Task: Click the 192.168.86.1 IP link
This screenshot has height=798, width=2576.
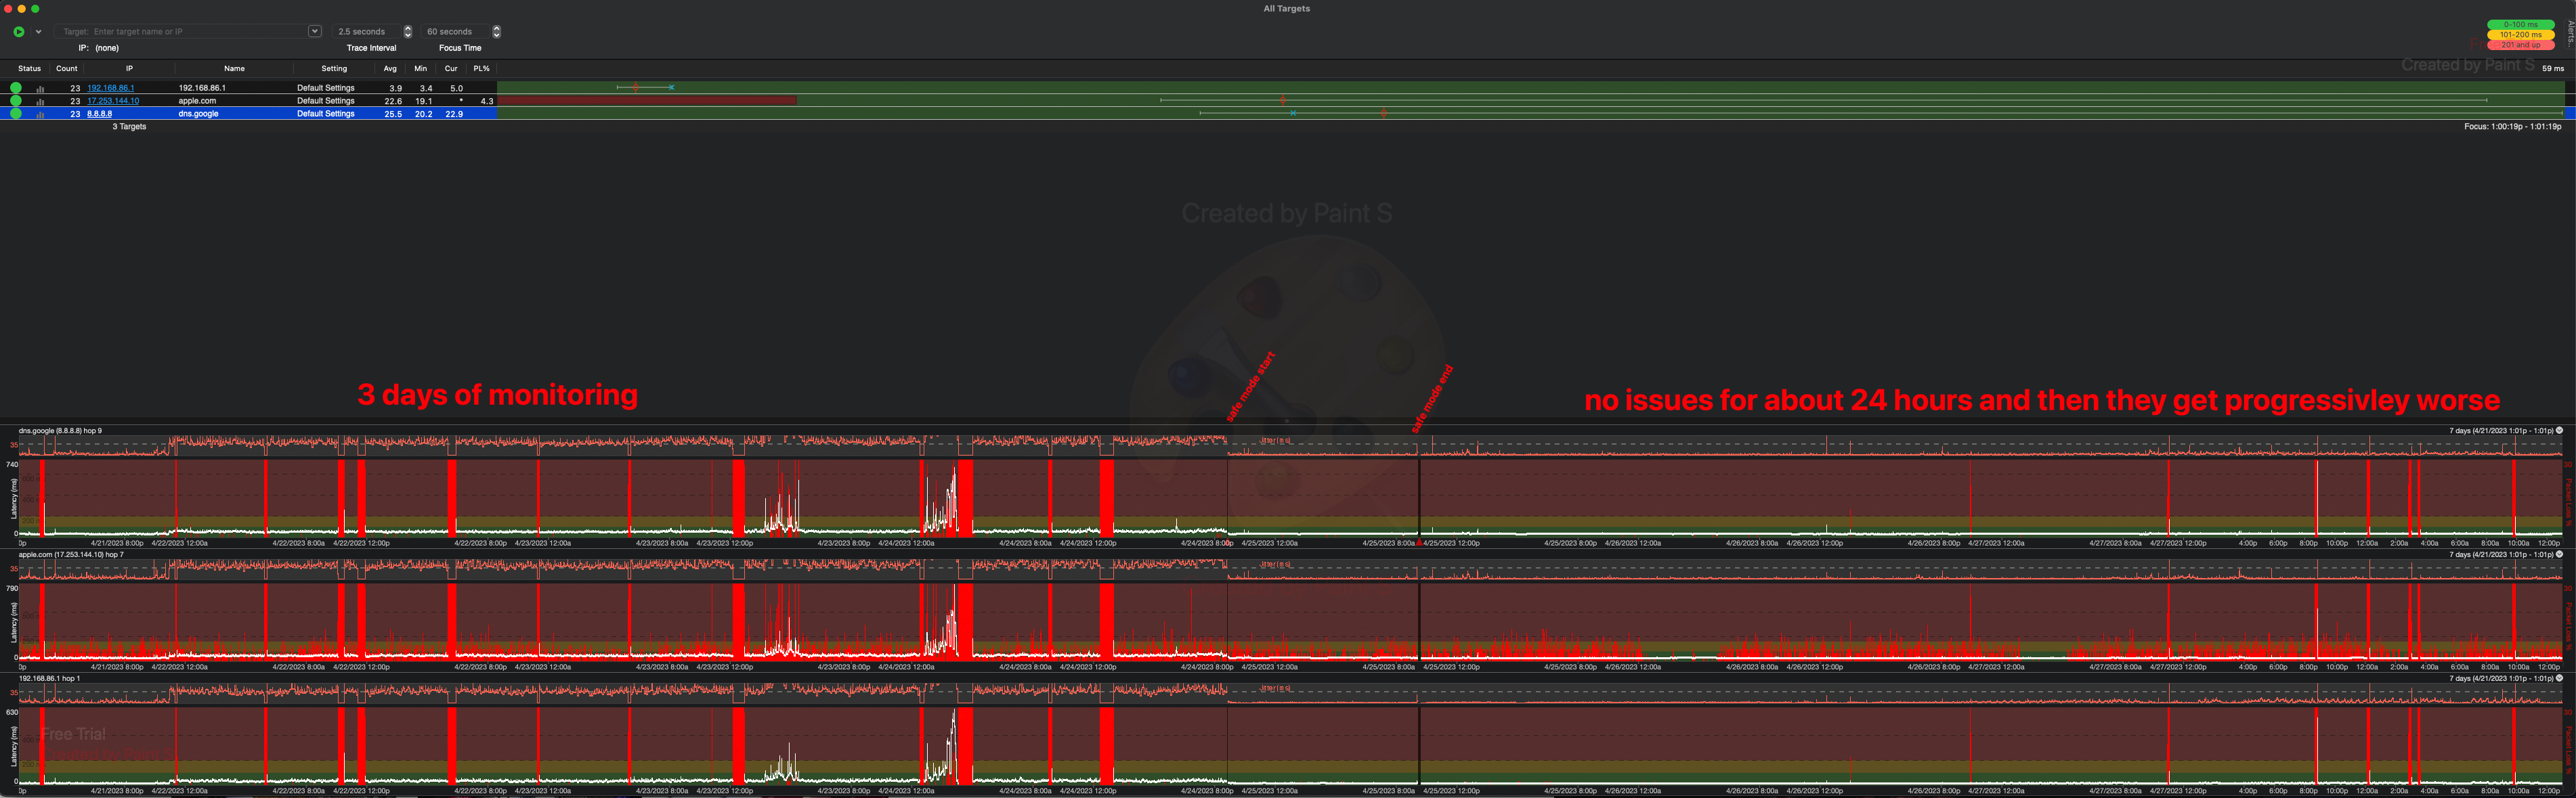Action: pyautogui.click(x=110, y=88)
